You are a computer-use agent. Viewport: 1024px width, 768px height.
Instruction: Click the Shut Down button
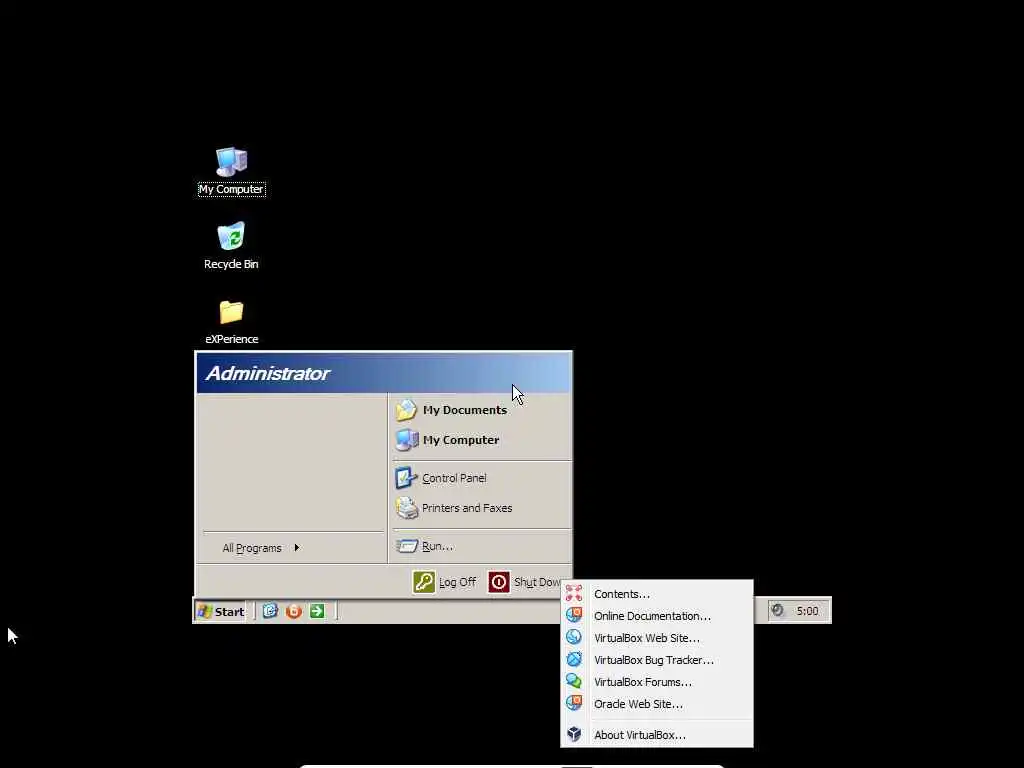click(525, 582)
